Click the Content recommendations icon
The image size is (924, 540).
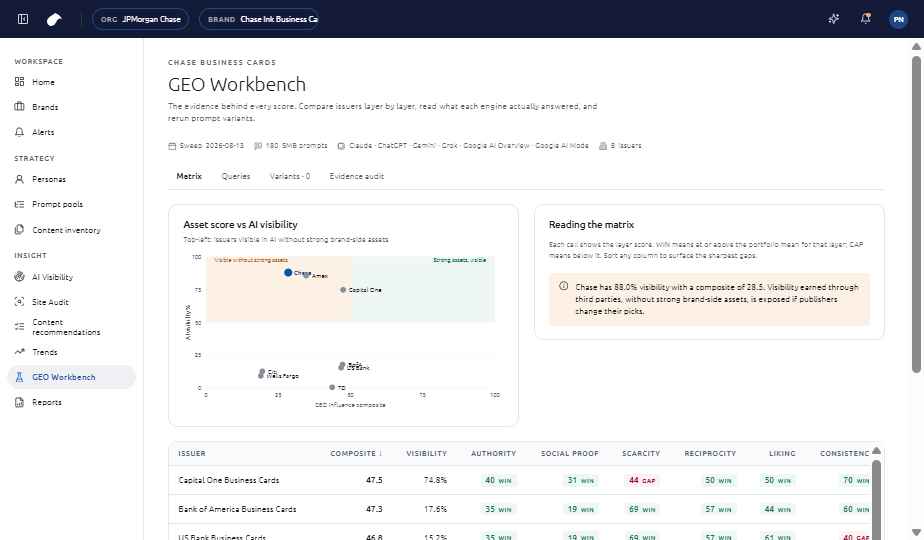tap(19, 327)
